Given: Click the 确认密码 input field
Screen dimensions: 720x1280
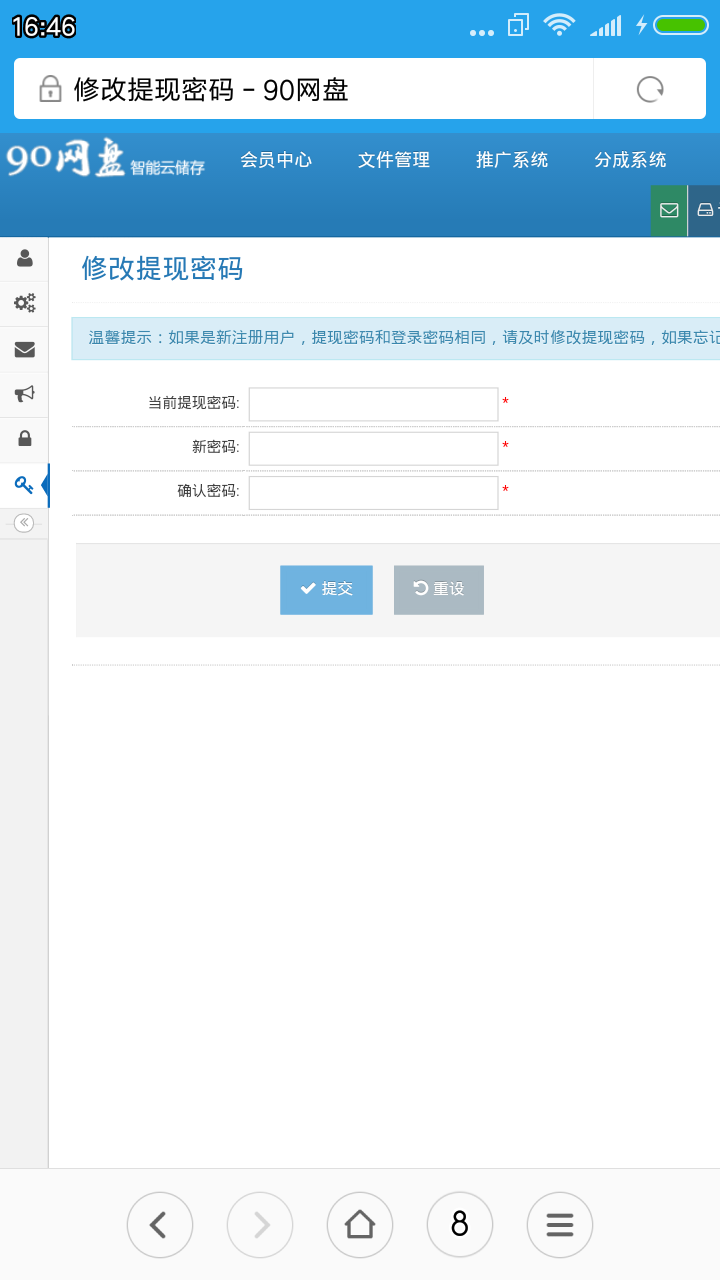Looking at the screenshot, I should point(373,492).
